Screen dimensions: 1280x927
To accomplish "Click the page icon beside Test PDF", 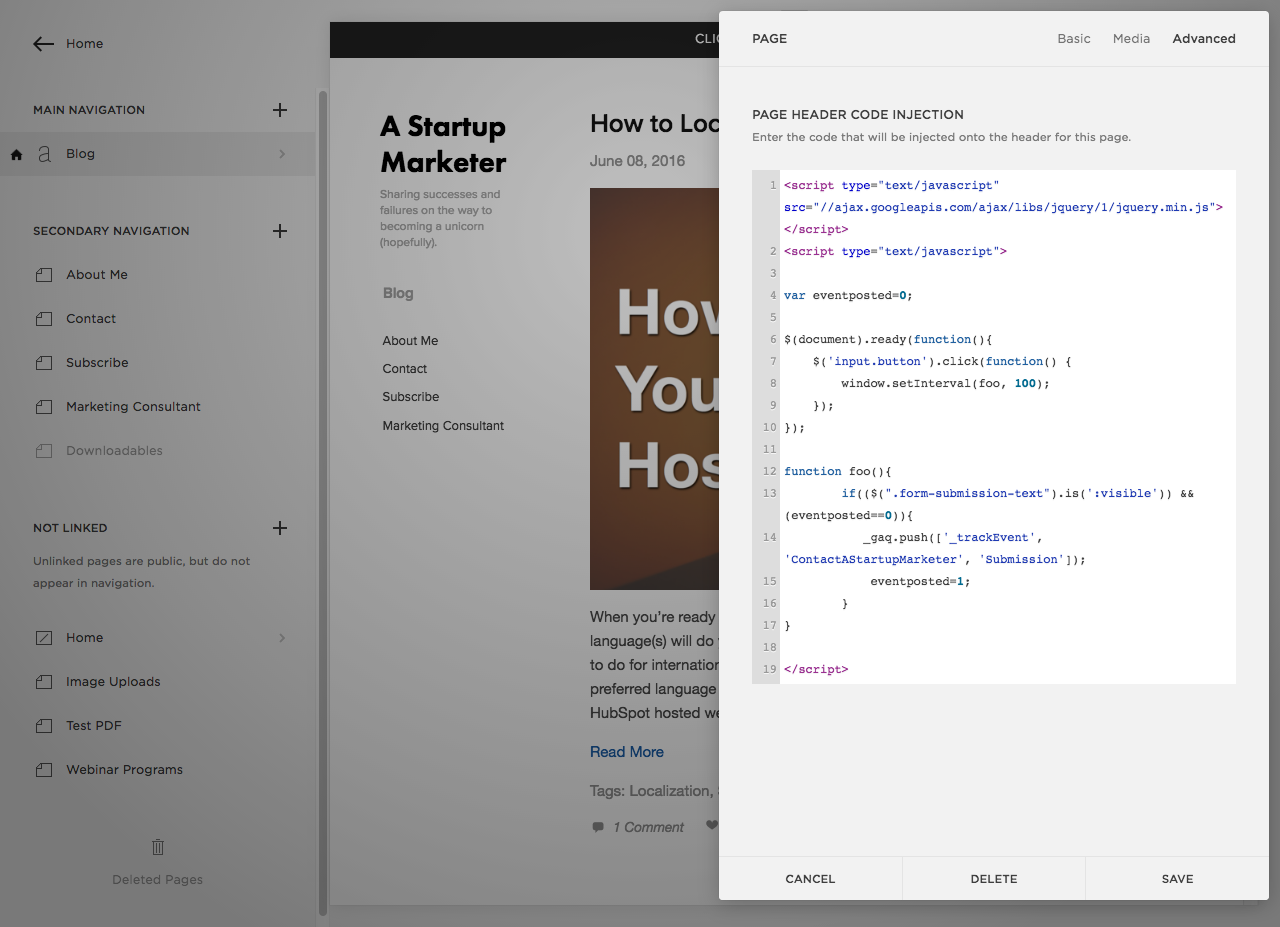I will (43, 726).
